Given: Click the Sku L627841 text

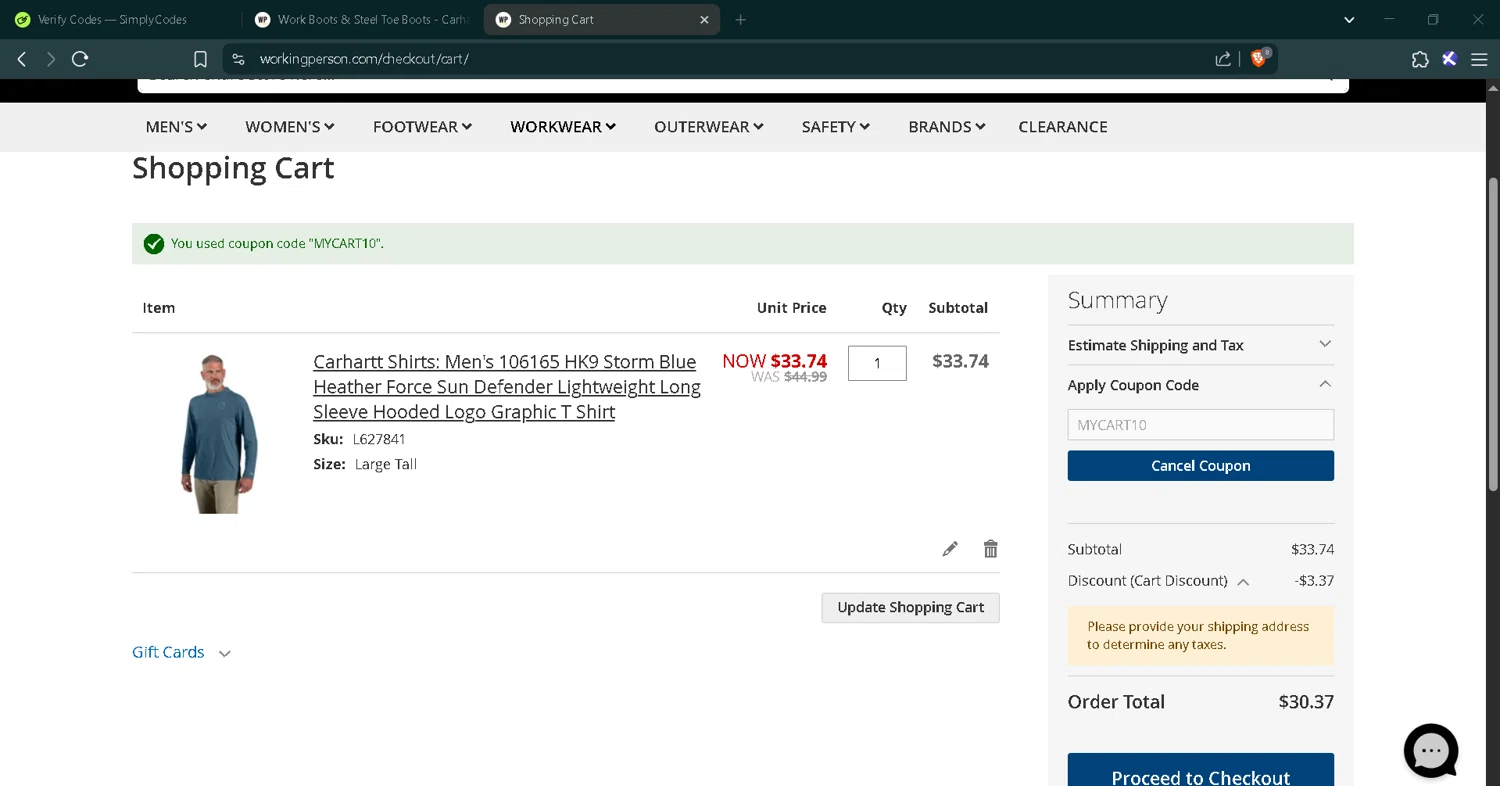Looking at the screenshot, I should click(359, 439).
